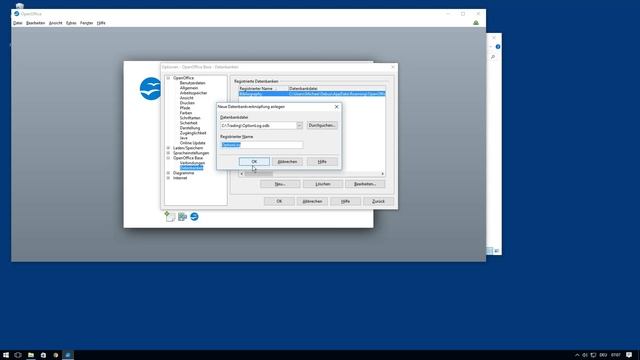Sort by Registrierter Name column header
Image resolution: width=640 pixels, height=360 pixels.
pyautogui.click(x=263, y=89)
